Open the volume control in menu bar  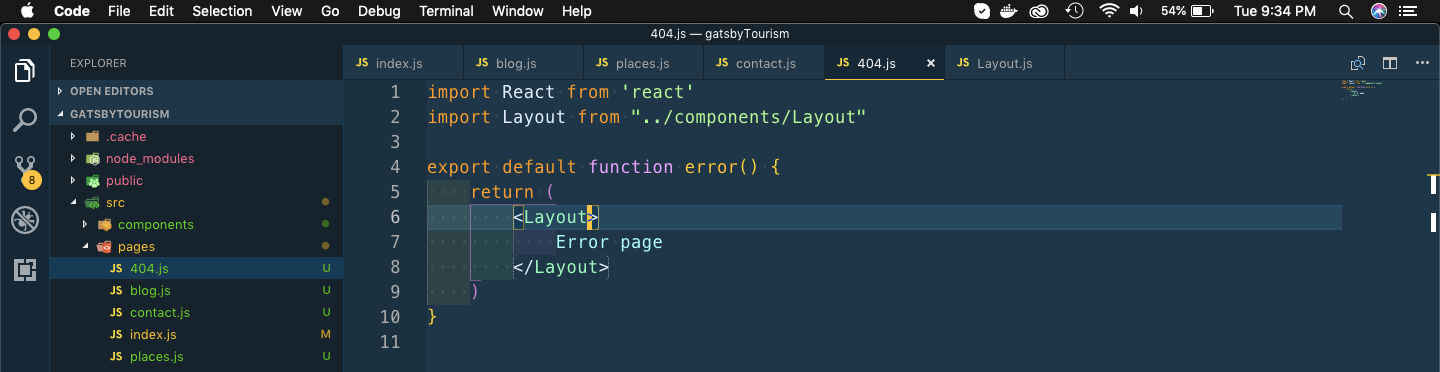[1137, 11]
